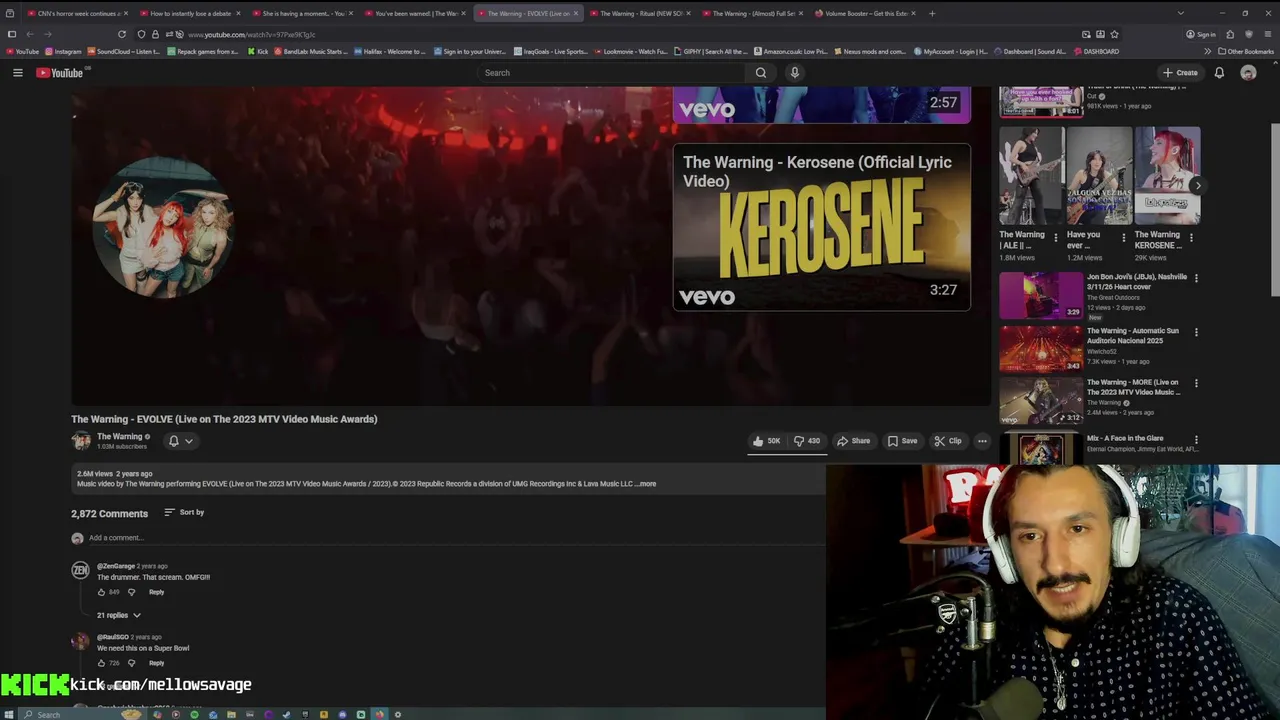
Task: Click the Clip button
Action: tap(947, 441)
